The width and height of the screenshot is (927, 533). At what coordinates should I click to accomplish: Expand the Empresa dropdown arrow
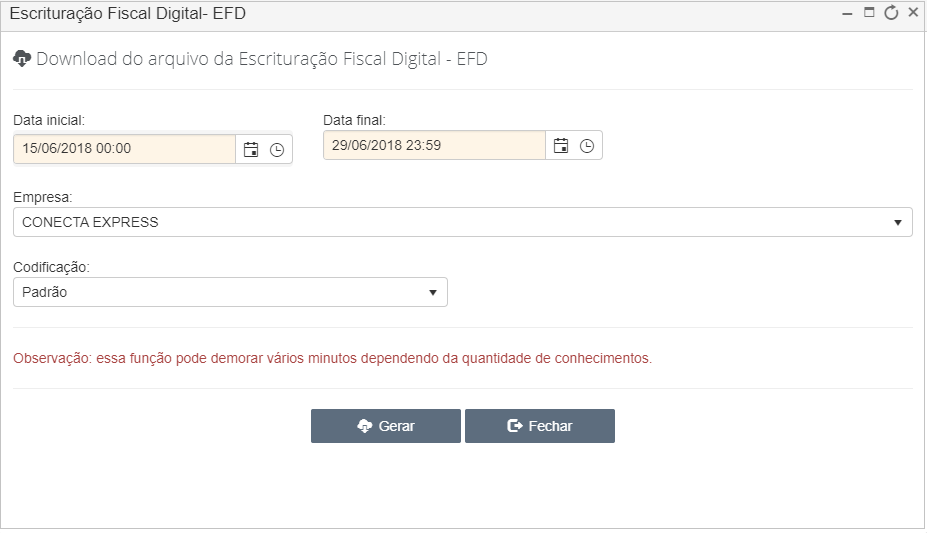click(x=897, y=223)
